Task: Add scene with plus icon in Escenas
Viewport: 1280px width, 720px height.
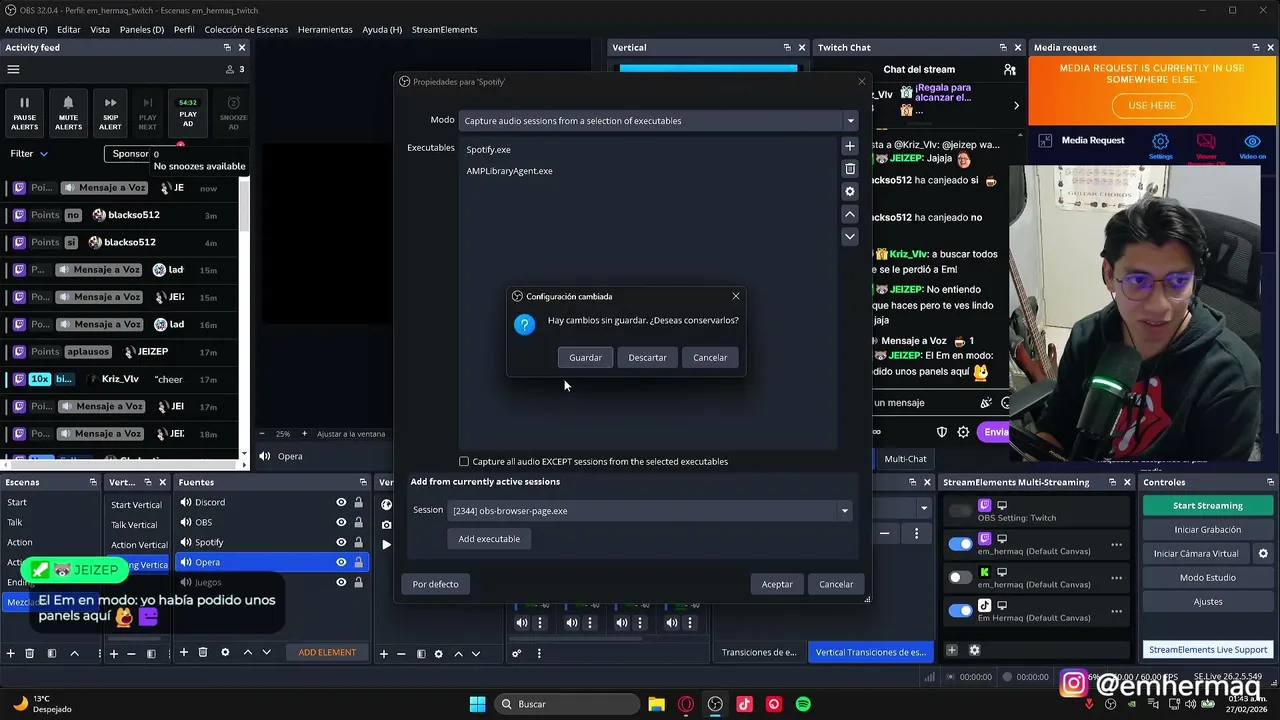Action: [x=11, y=653]
